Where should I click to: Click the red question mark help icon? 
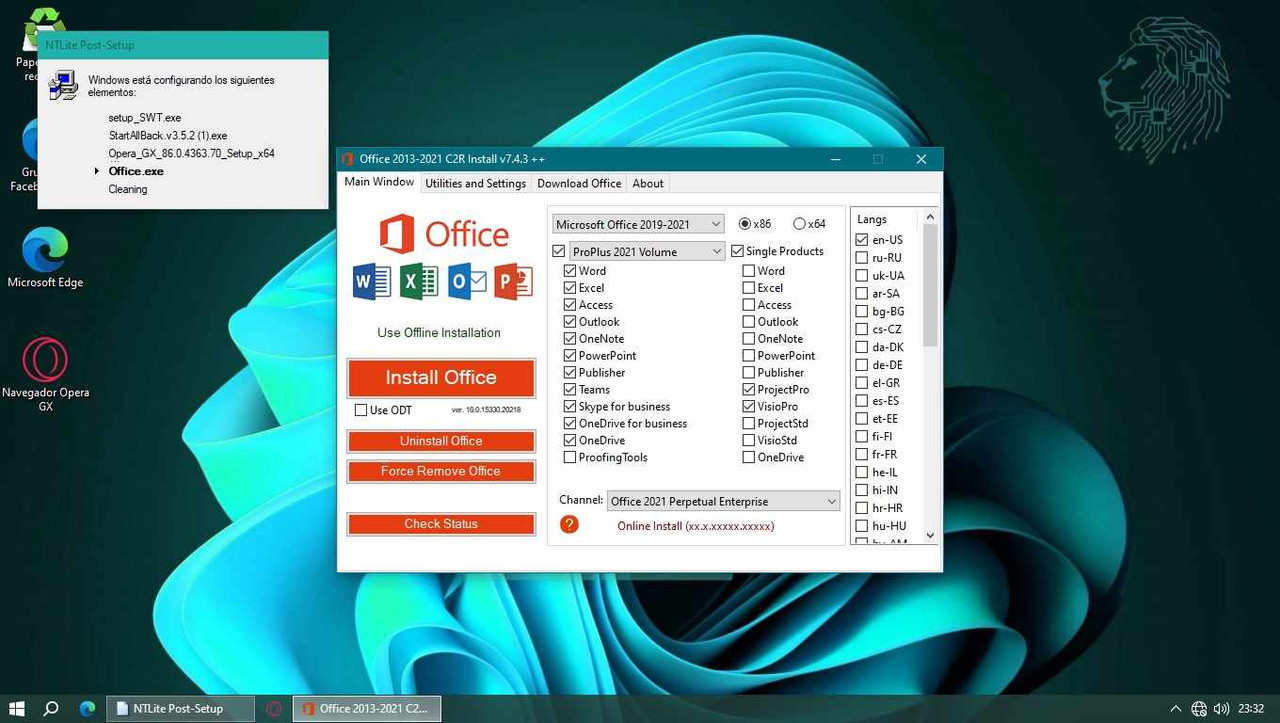tap(569, 524)
